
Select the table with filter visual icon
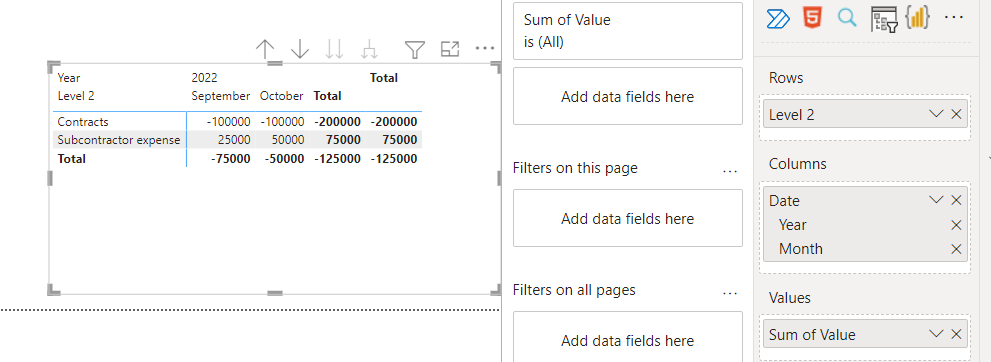tap(884, 19)
